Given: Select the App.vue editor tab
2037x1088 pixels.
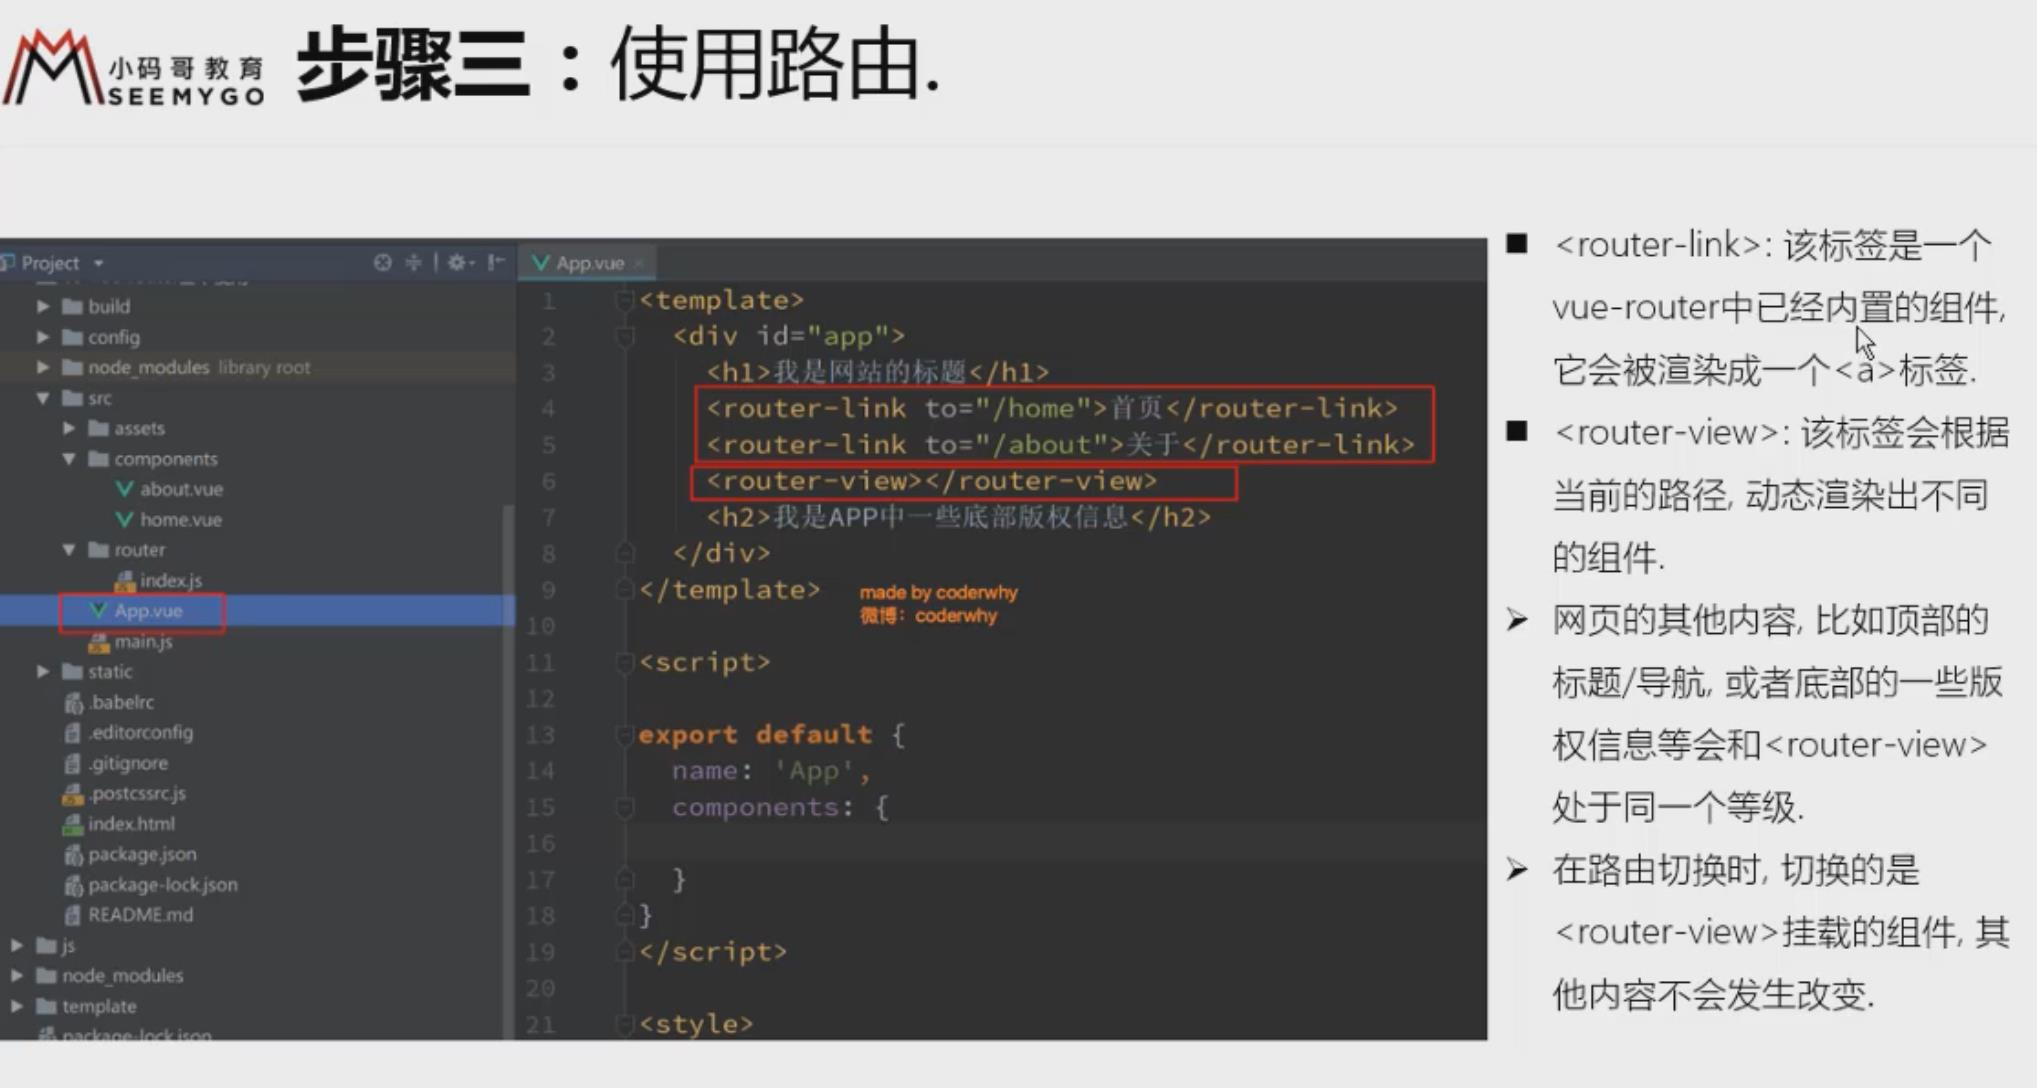Looking at the screenshot, I should coord(590,263).
